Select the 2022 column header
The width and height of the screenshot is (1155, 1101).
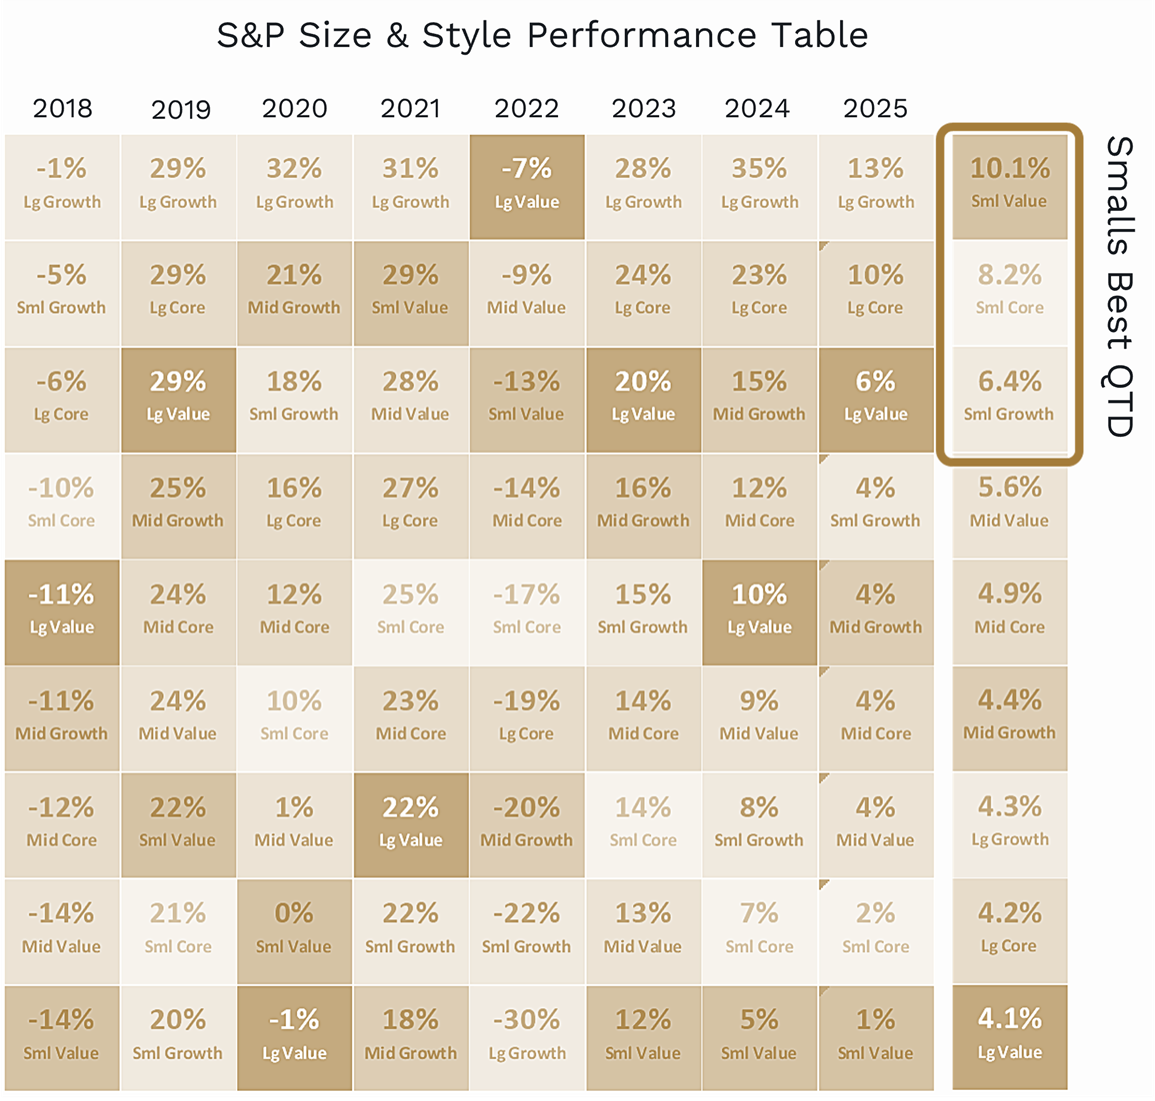point(527,108)
